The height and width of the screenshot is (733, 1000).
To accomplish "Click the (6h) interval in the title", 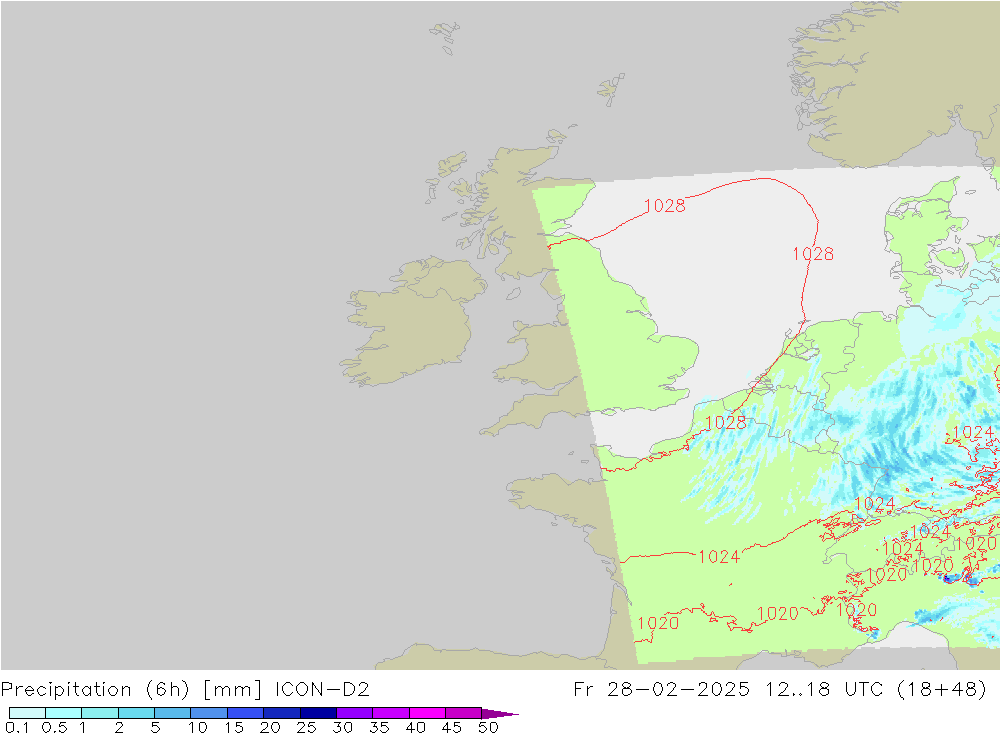I will [167, 690].
